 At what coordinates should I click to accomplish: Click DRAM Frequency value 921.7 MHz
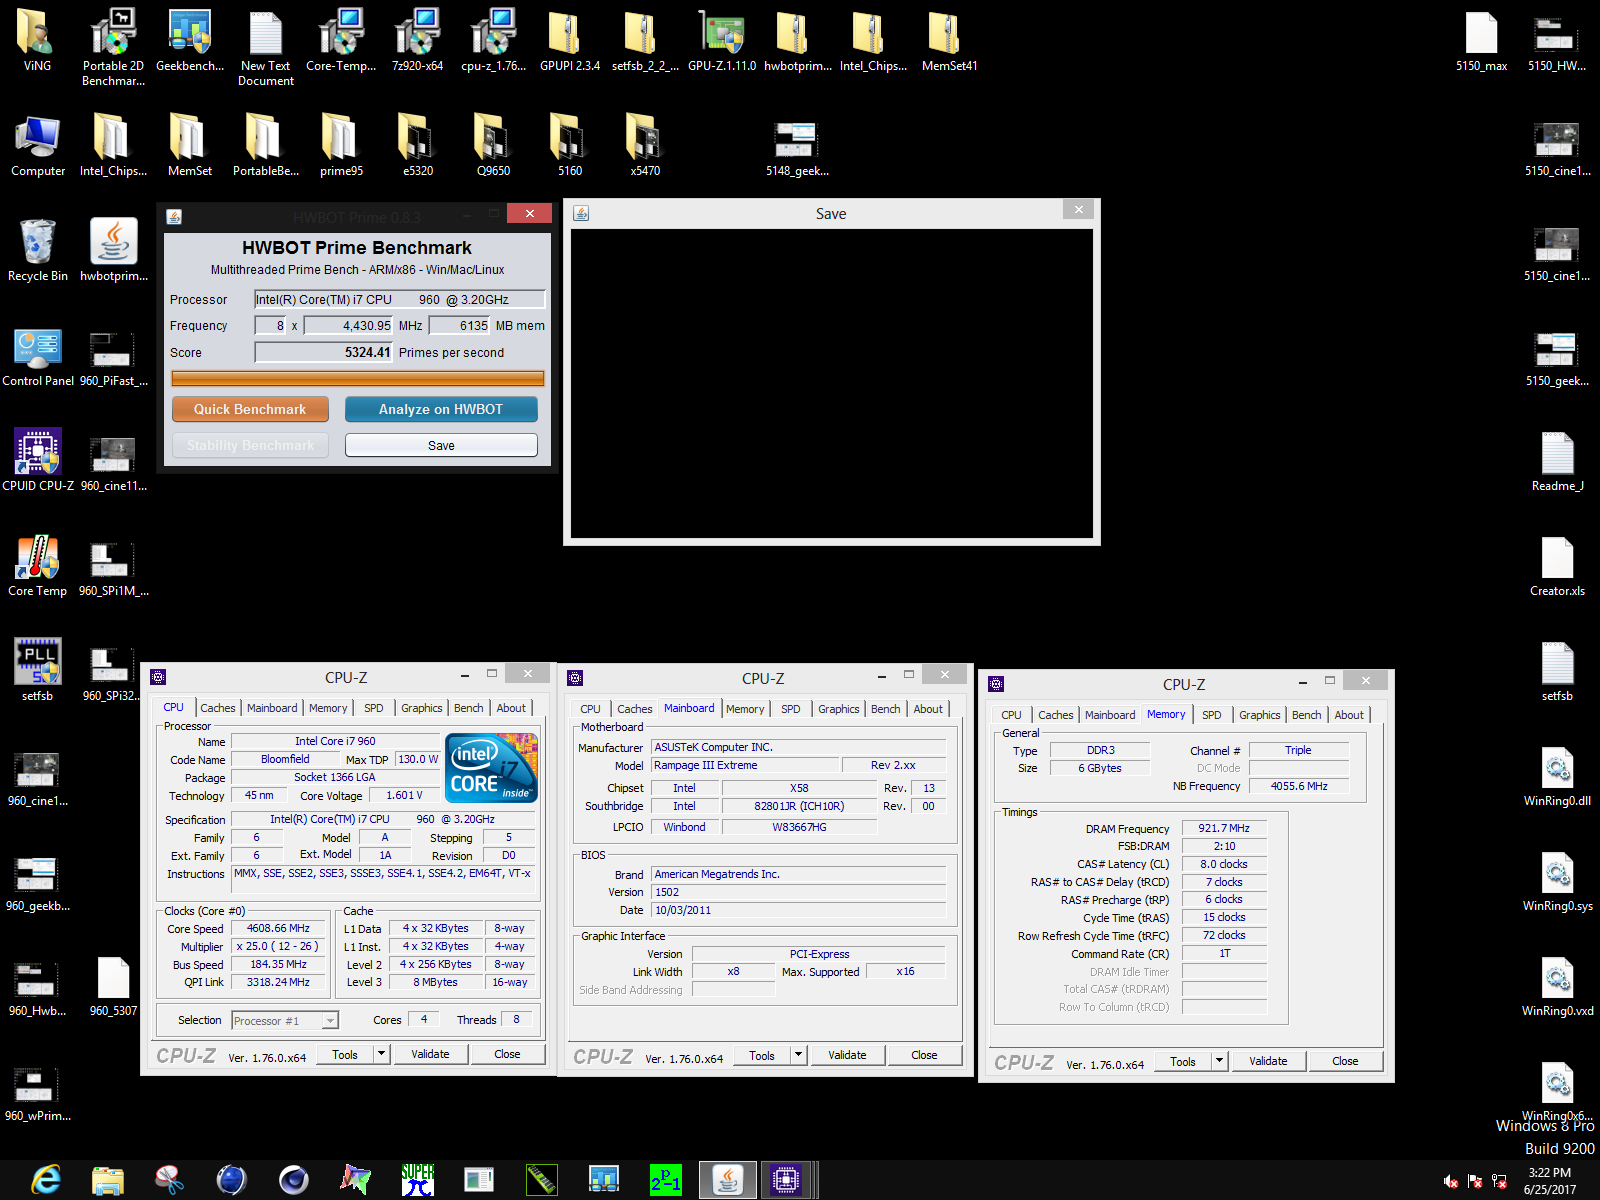click(x=1224, y=828)
